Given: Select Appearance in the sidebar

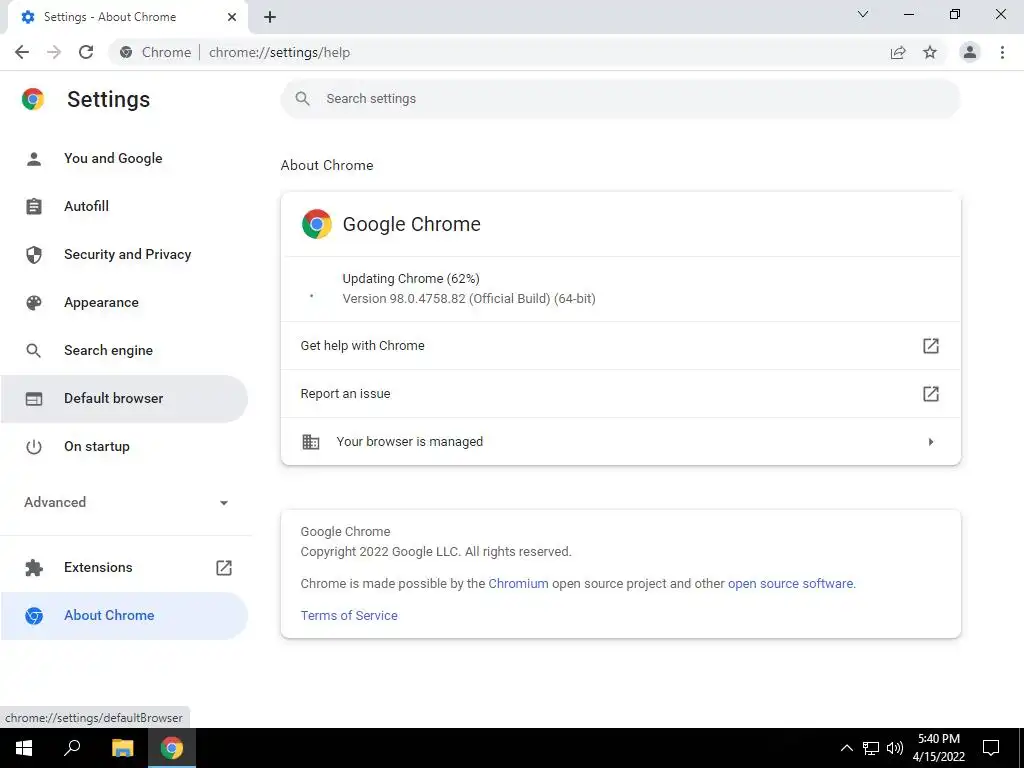Looking at the screenshot, I should point(124,302).
